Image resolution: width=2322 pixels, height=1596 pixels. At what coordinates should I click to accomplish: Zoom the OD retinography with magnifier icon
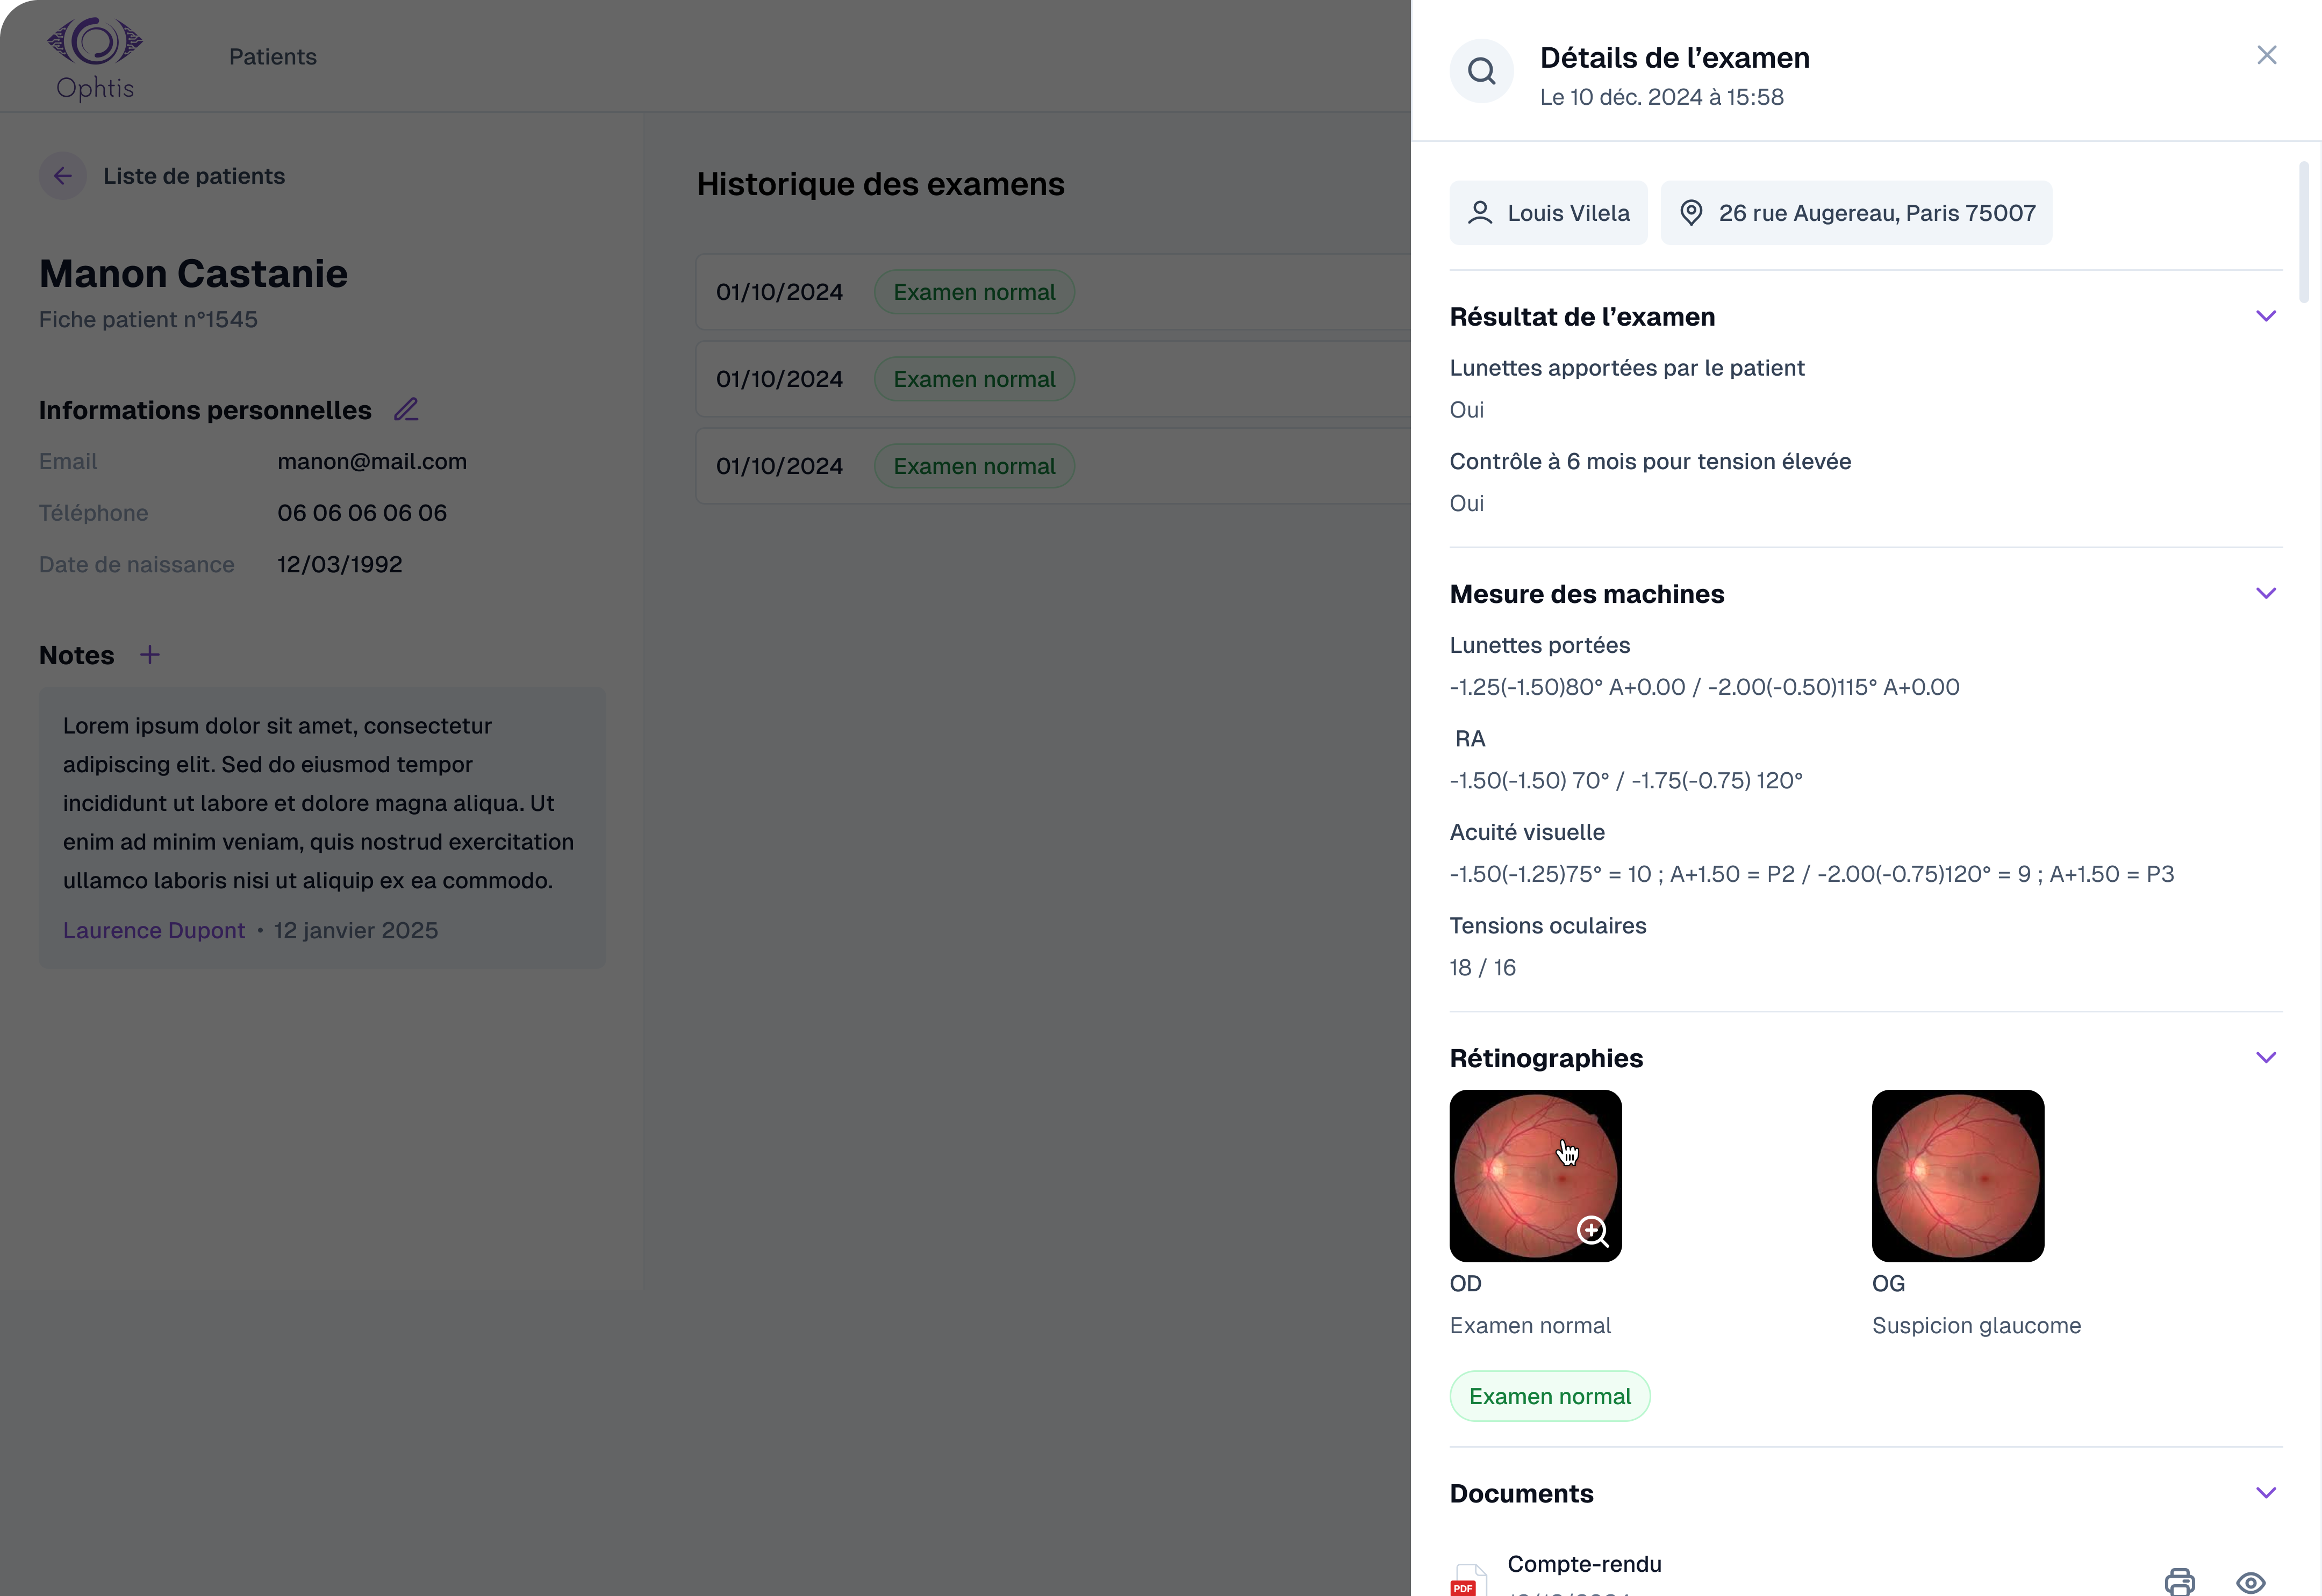pos(1592,1231)
